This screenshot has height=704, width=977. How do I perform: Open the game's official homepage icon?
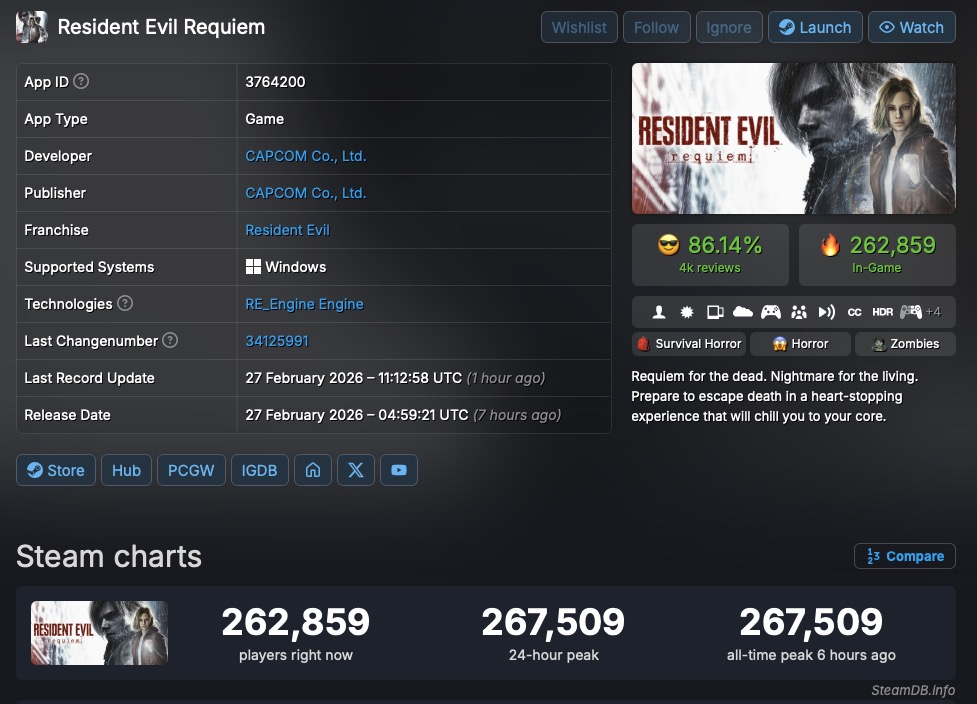pyautogui.click(x=312, y=469)
